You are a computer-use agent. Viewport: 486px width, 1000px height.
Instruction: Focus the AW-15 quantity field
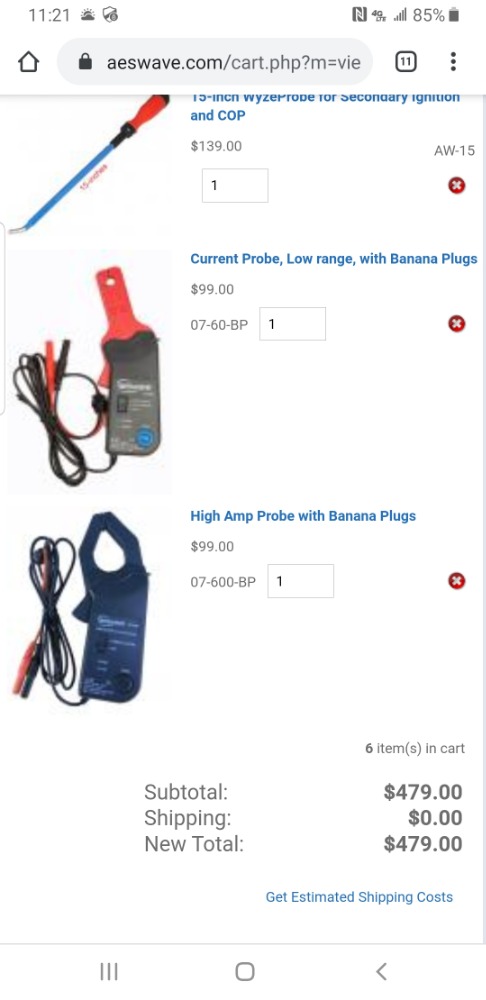pos(235,186)
